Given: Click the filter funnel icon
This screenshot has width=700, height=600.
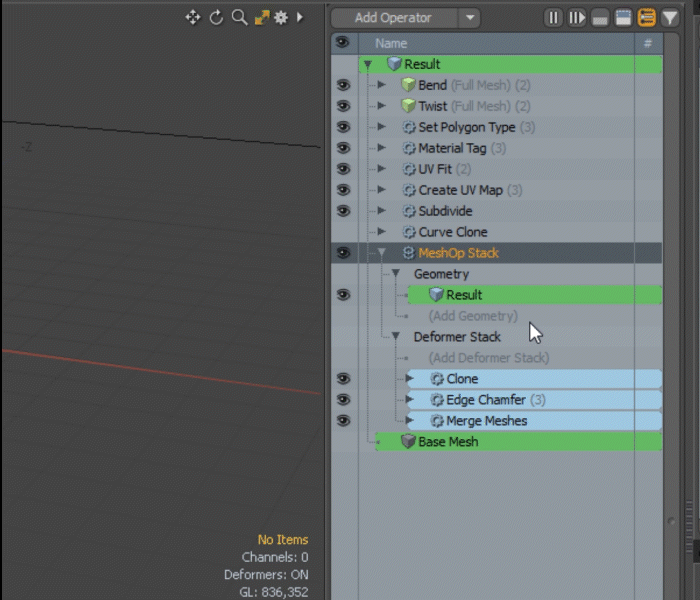Looking at the screenshot, I should tap(670, 18).
